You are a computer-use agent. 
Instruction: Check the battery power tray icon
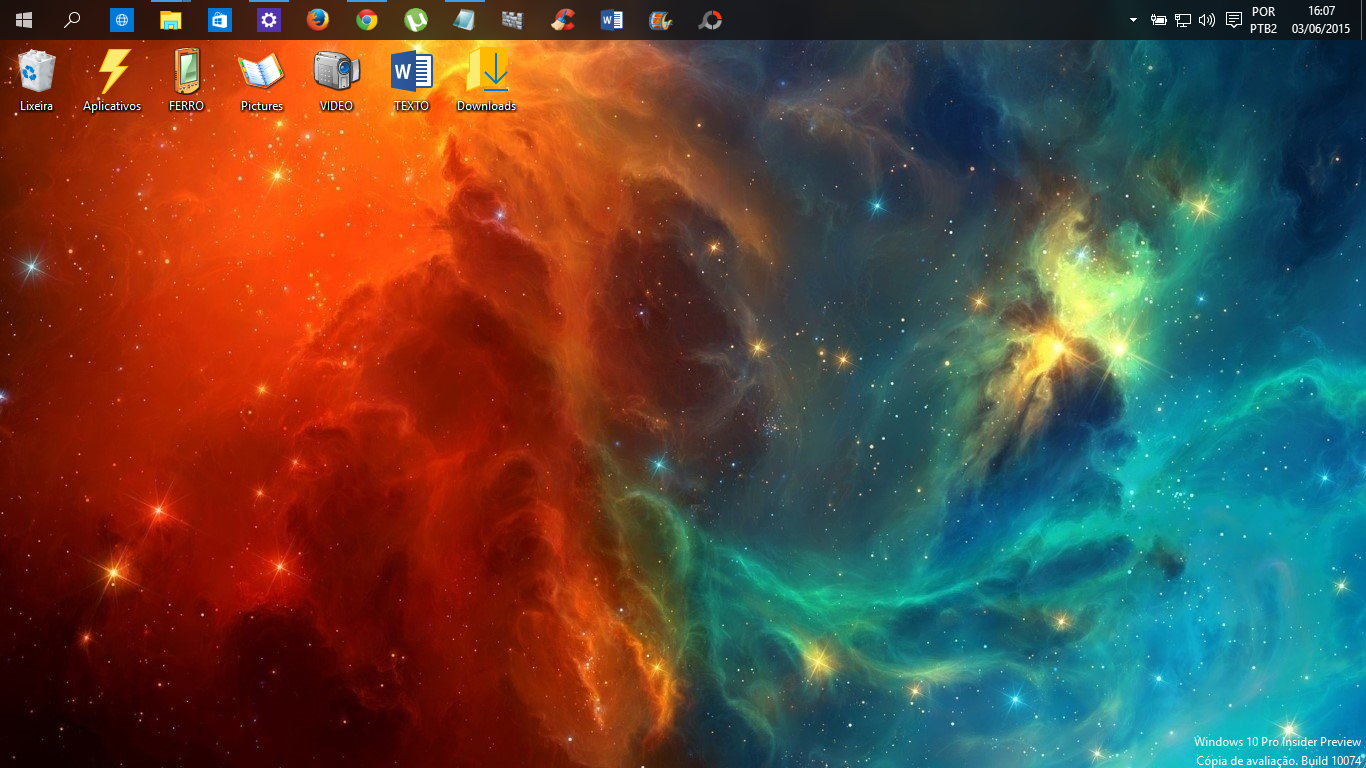coord(1159,20)
